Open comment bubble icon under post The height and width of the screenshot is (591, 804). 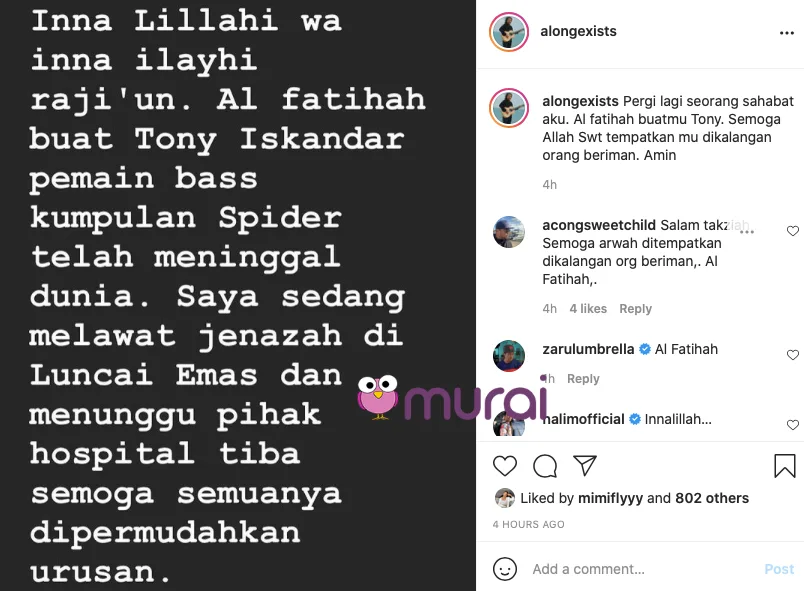[x=545, y=466]
